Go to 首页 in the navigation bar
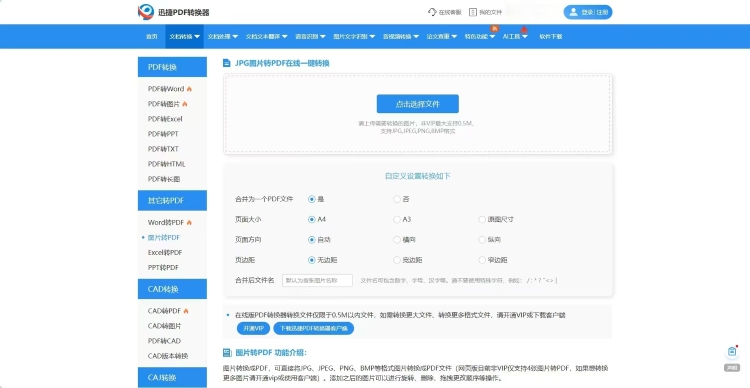This screenshot has height=388, width=750. pyautogui.click(x=152, y=36)
